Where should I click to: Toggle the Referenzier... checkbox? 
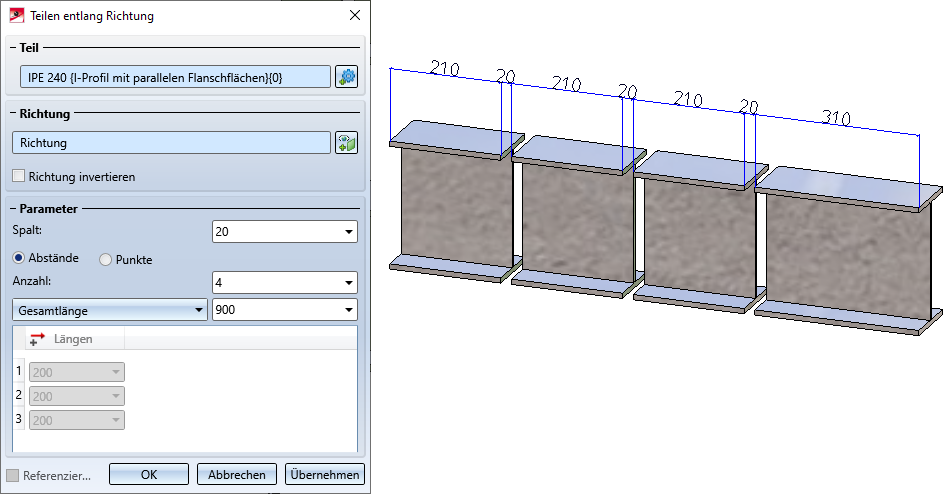[13, 475]
